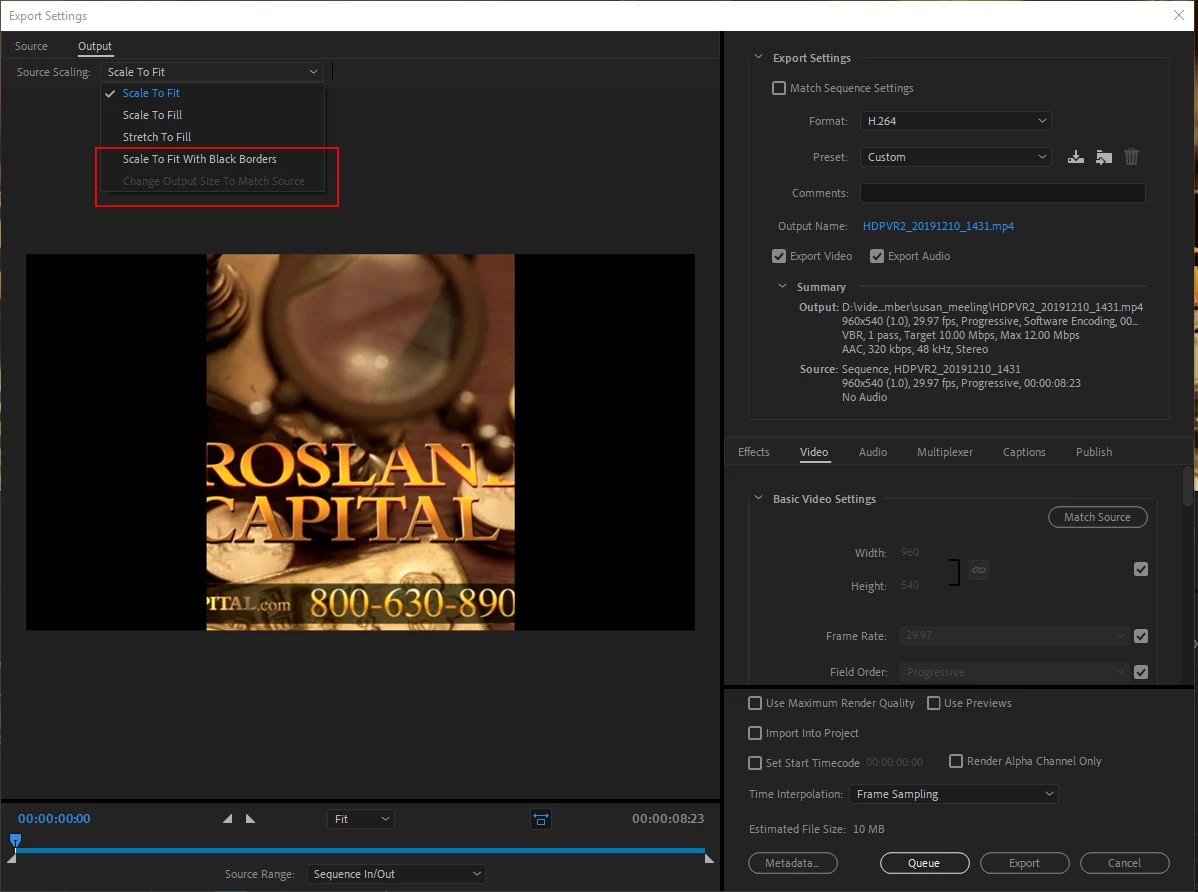
Task: Toggle the width/height match source checkbox
Action: [1141, 569]
